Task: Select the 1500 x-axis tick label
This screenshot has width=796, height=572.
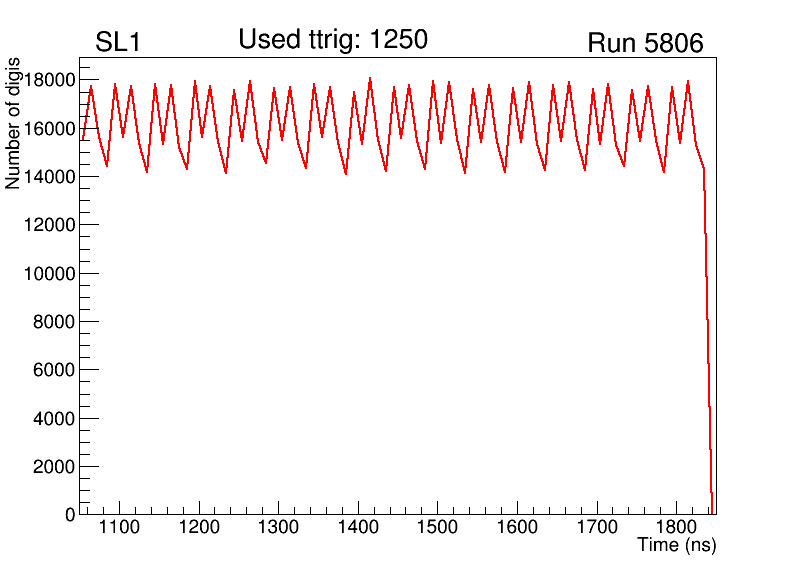Action: point(437,529)
